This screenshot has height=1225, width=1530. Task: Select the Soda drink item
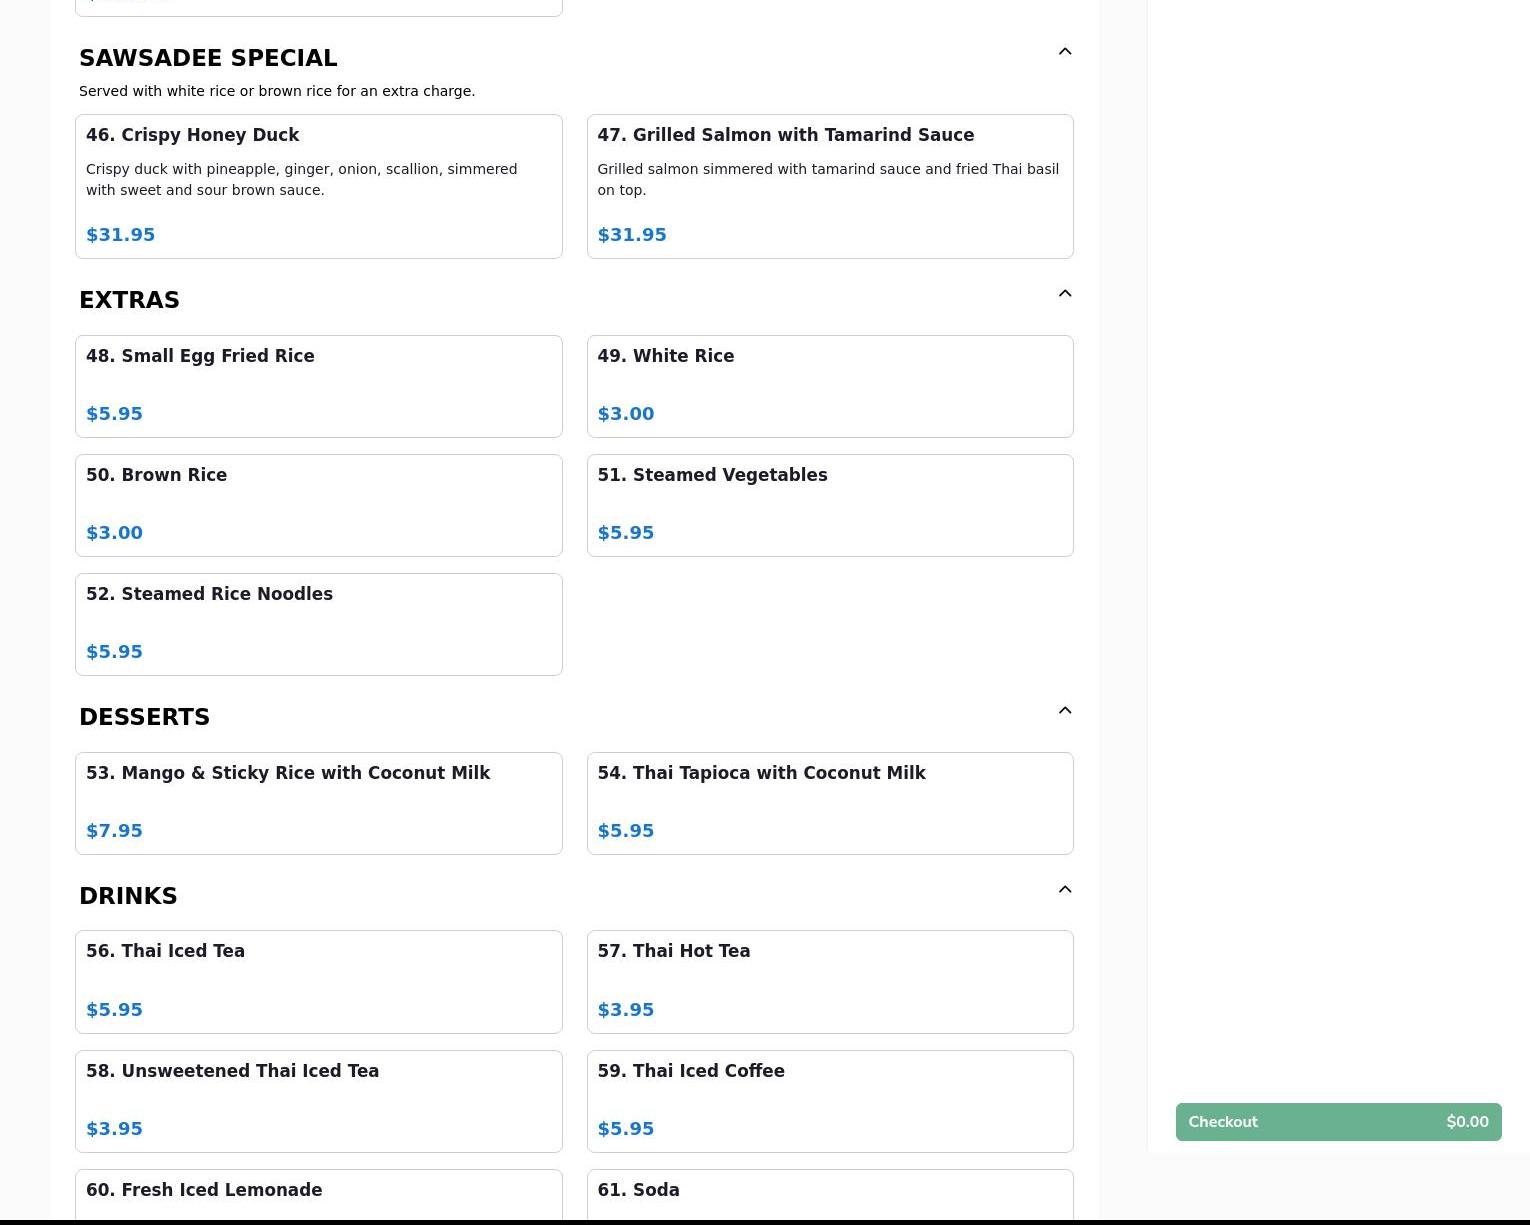tap(829, 1195)
